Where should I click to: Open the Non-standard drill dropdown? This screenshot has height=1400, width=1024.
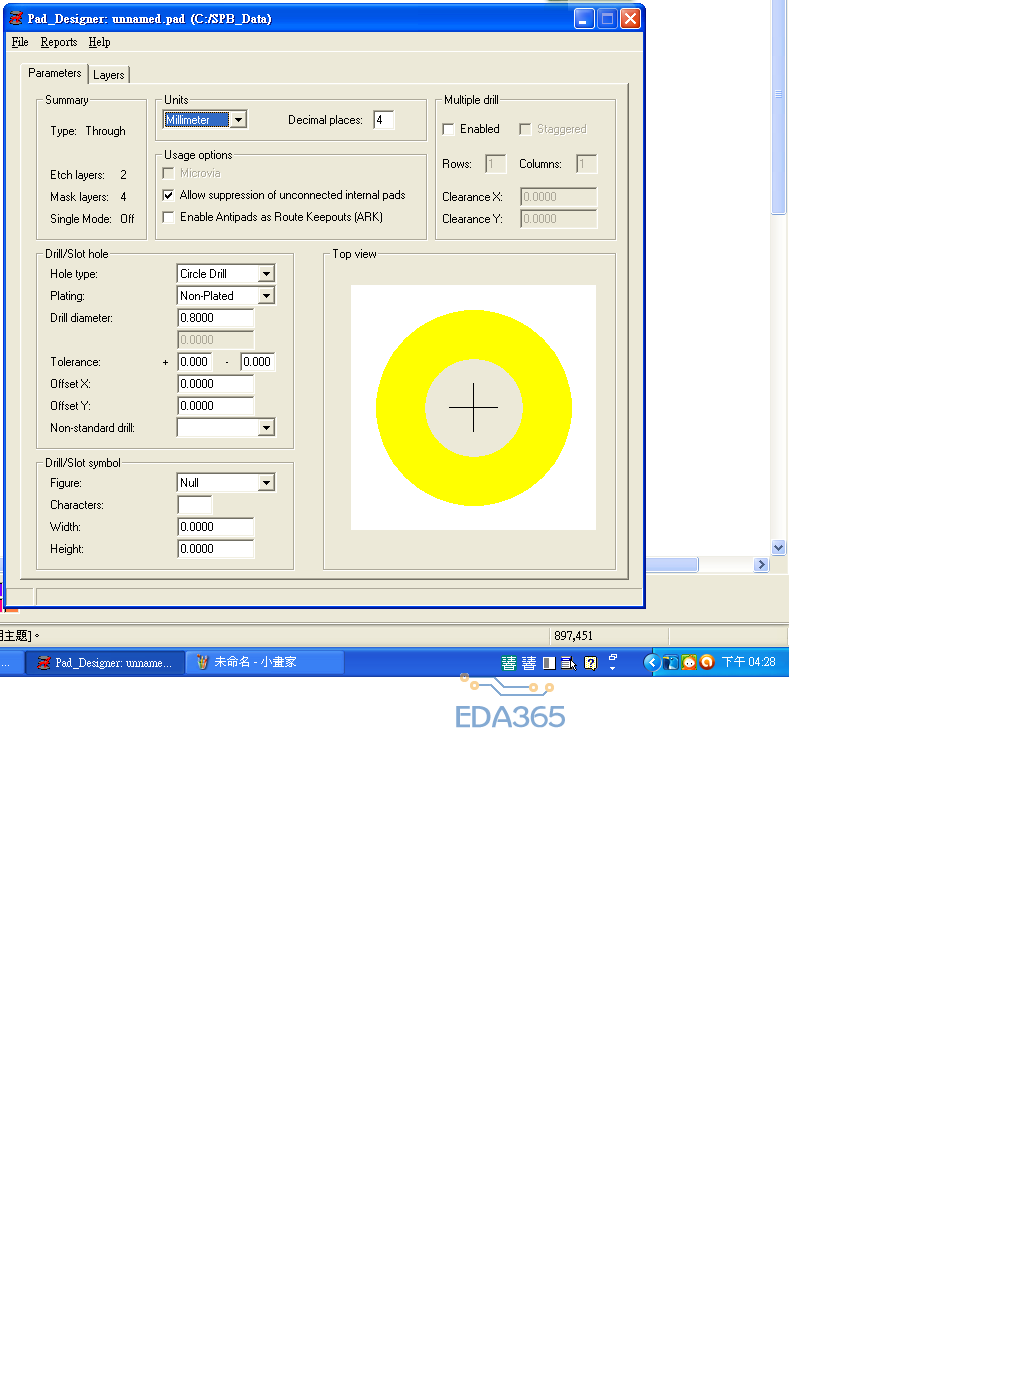[x=266, y=428]
